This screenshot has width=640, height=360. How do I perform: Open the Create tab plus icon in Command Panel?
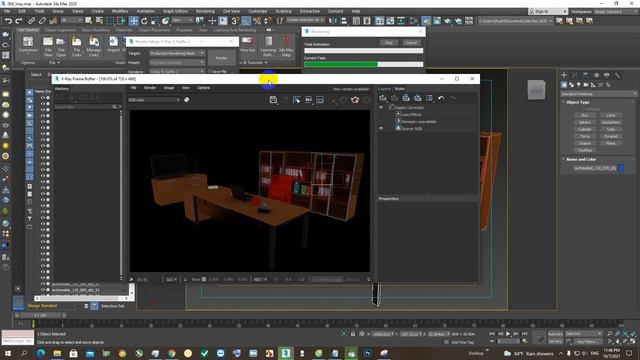pos(564,75)
